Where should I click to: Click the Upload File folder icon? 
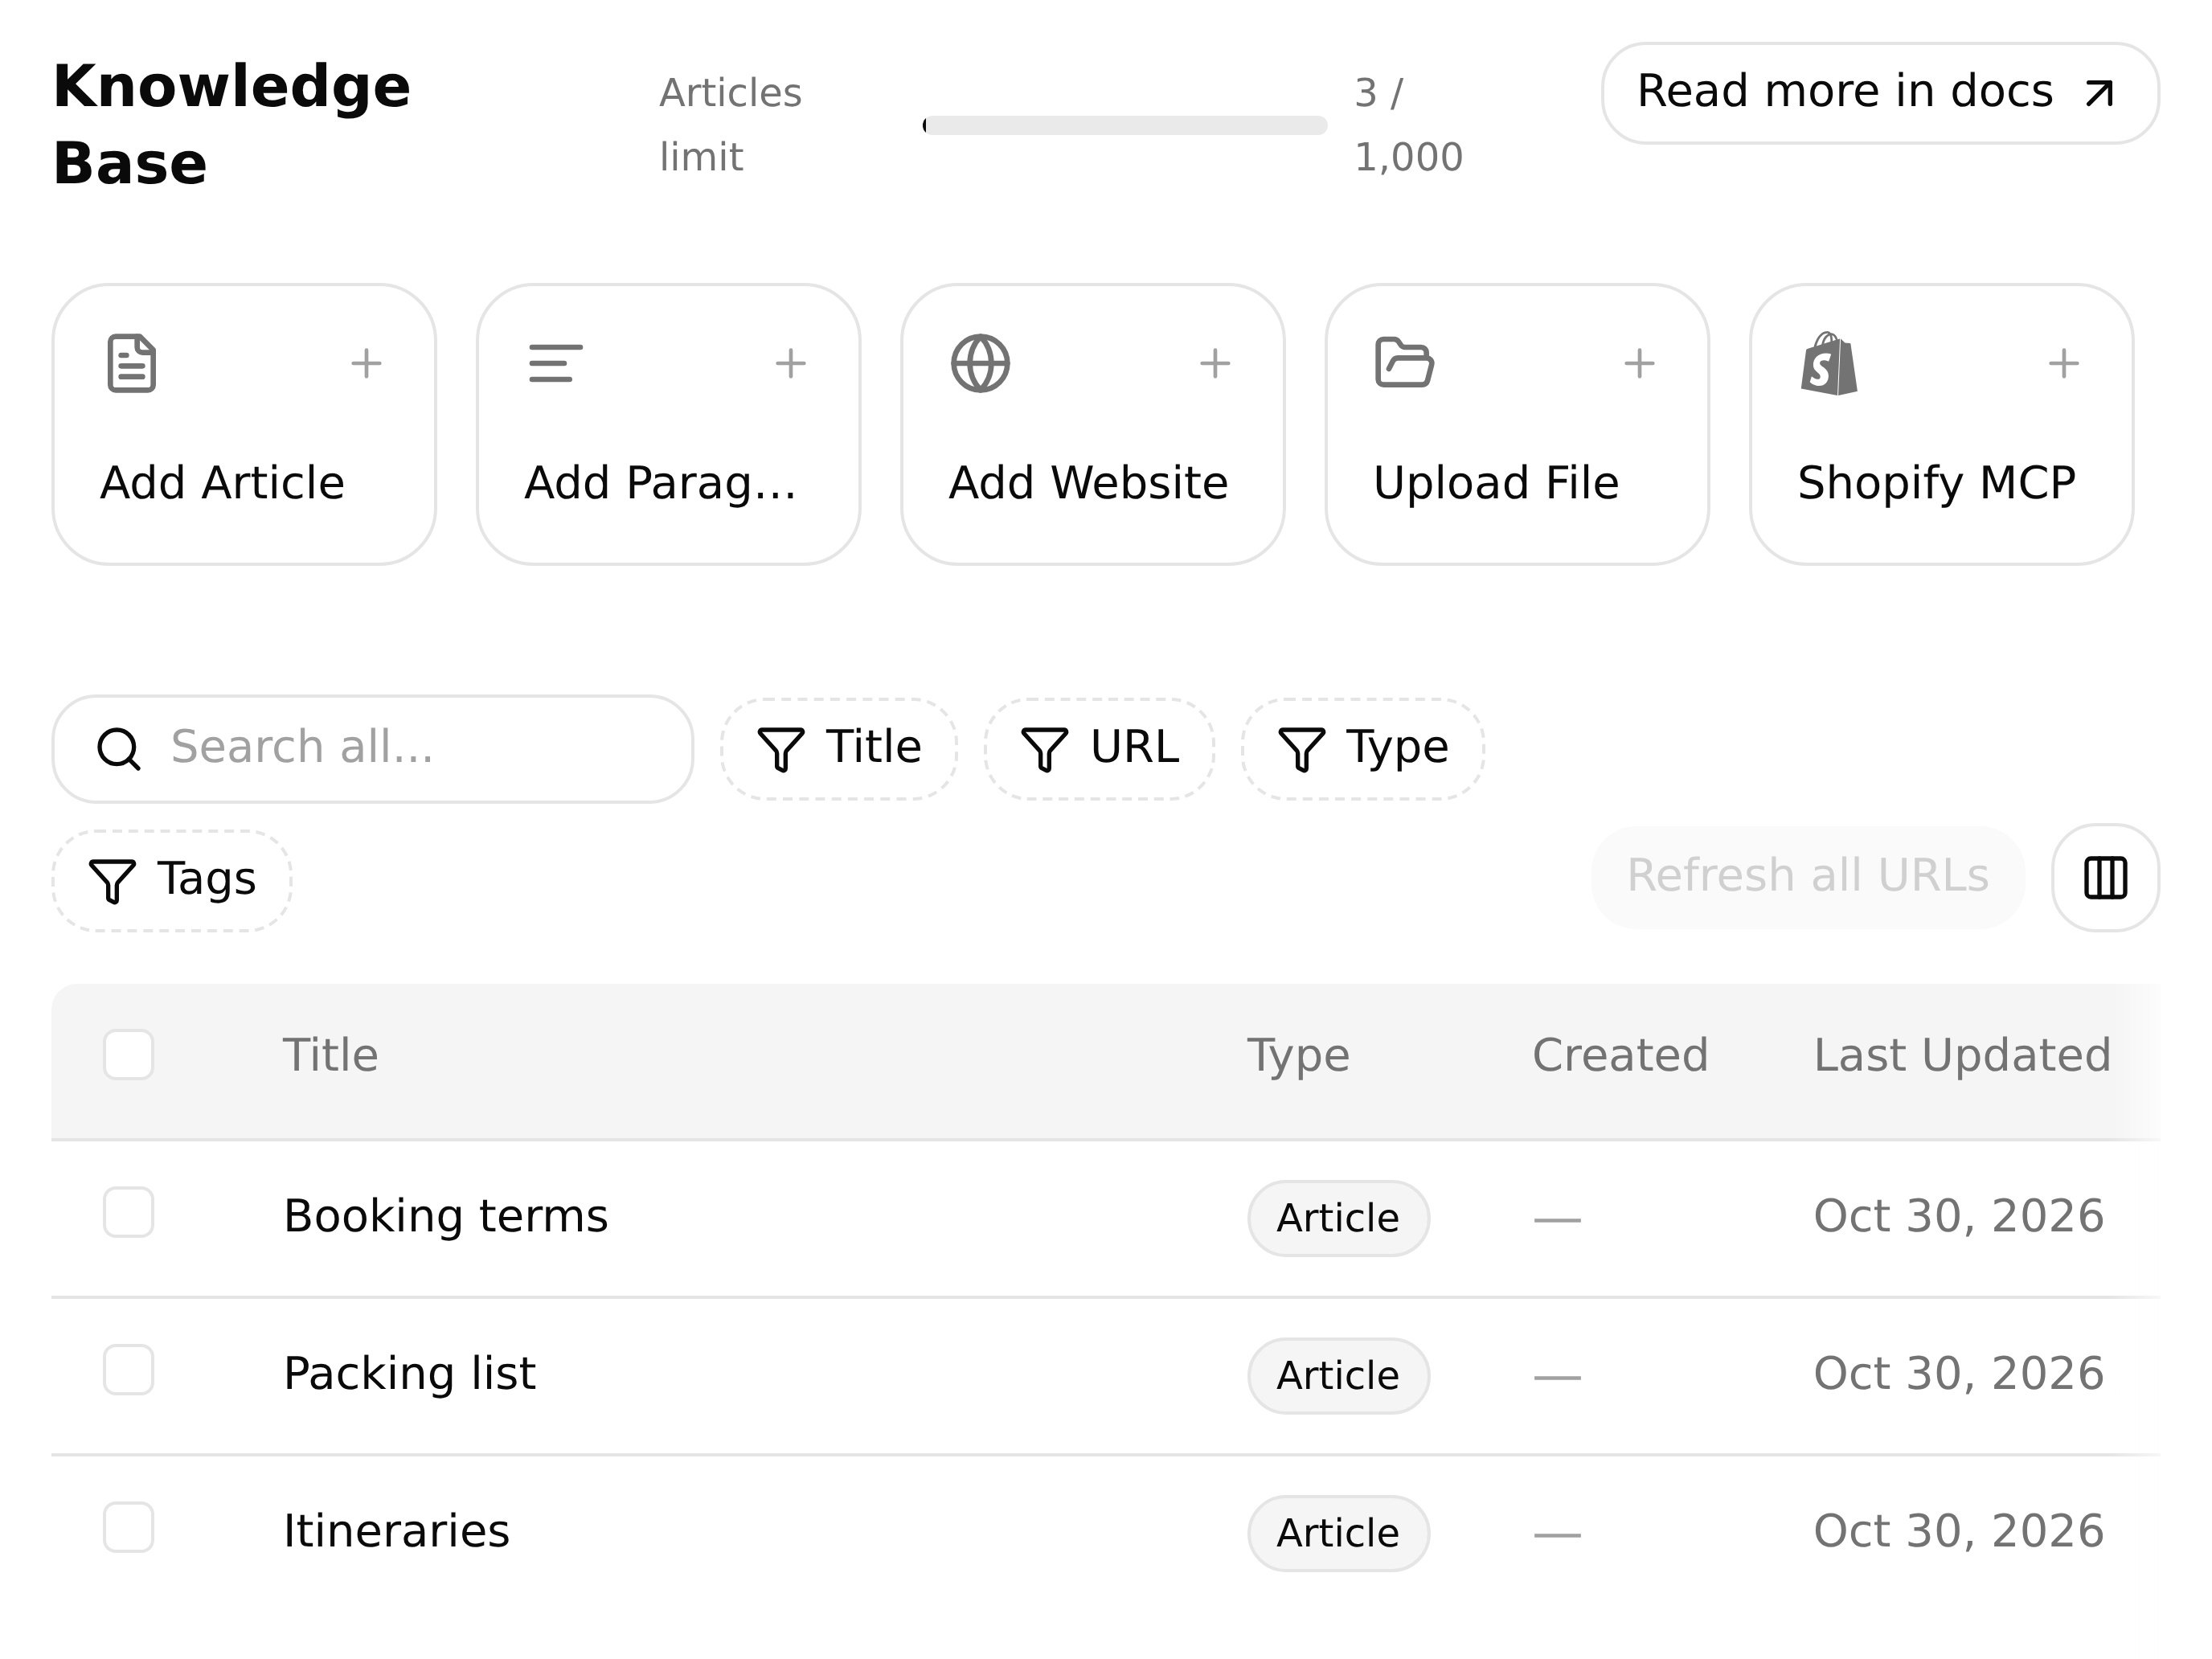click(x=1404, y=362)
